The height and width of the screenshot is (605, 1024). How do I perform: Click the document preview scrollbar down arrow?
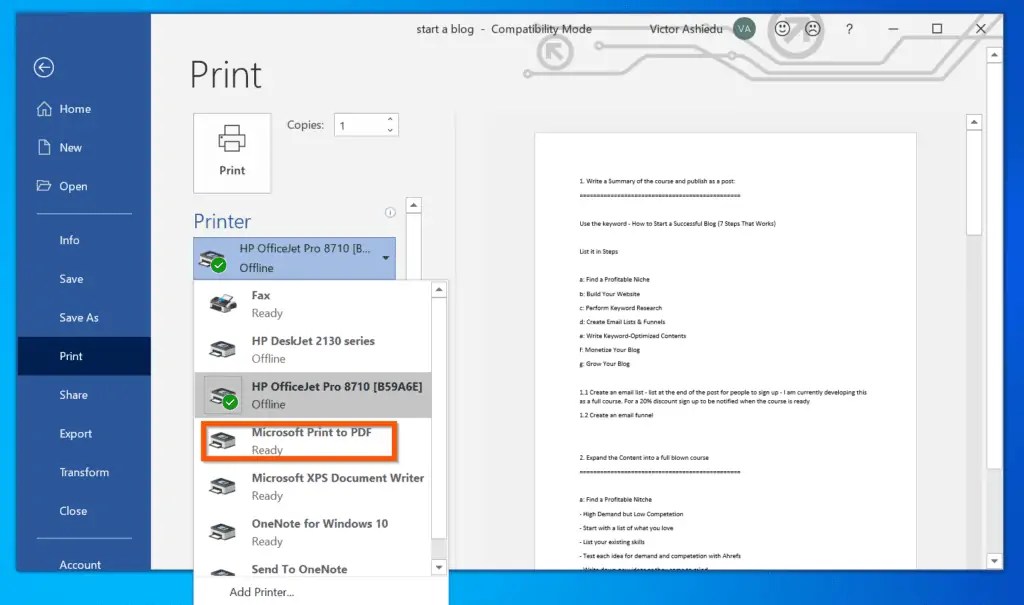click(x=995, y=561)
